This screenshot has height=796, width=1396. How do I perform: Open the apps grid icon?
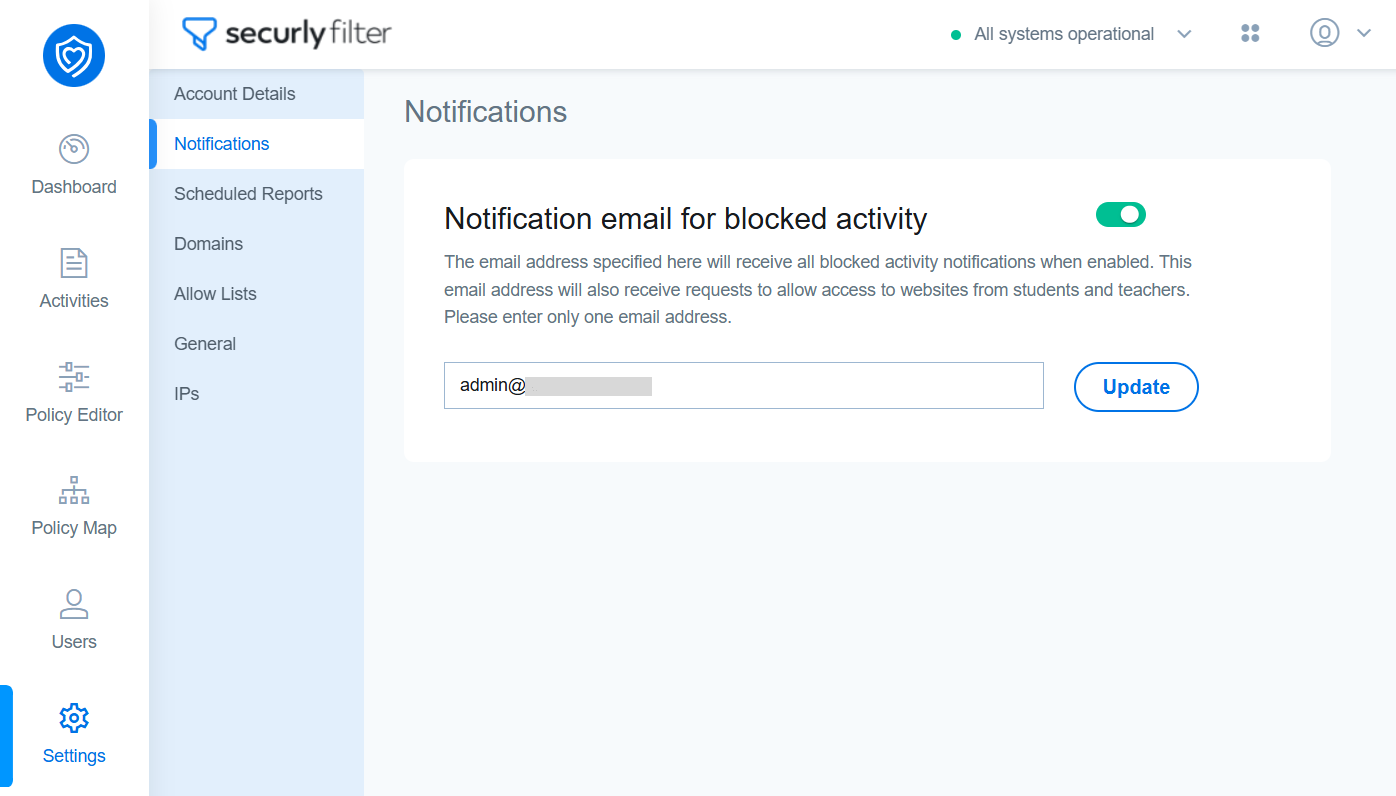[x=1250, y=33]
